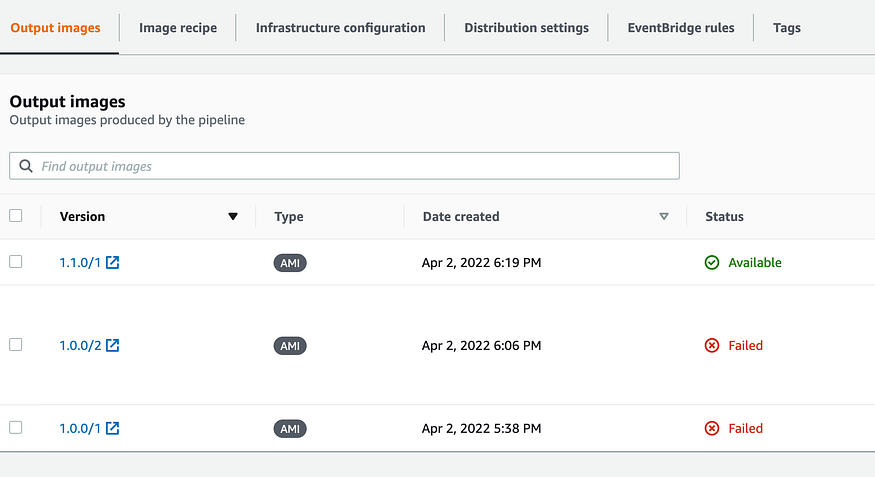The height and width of the screenshot is (477, 875).
Task: Select checkbox for version 1.1.0/1
Action: coord(15,262)
